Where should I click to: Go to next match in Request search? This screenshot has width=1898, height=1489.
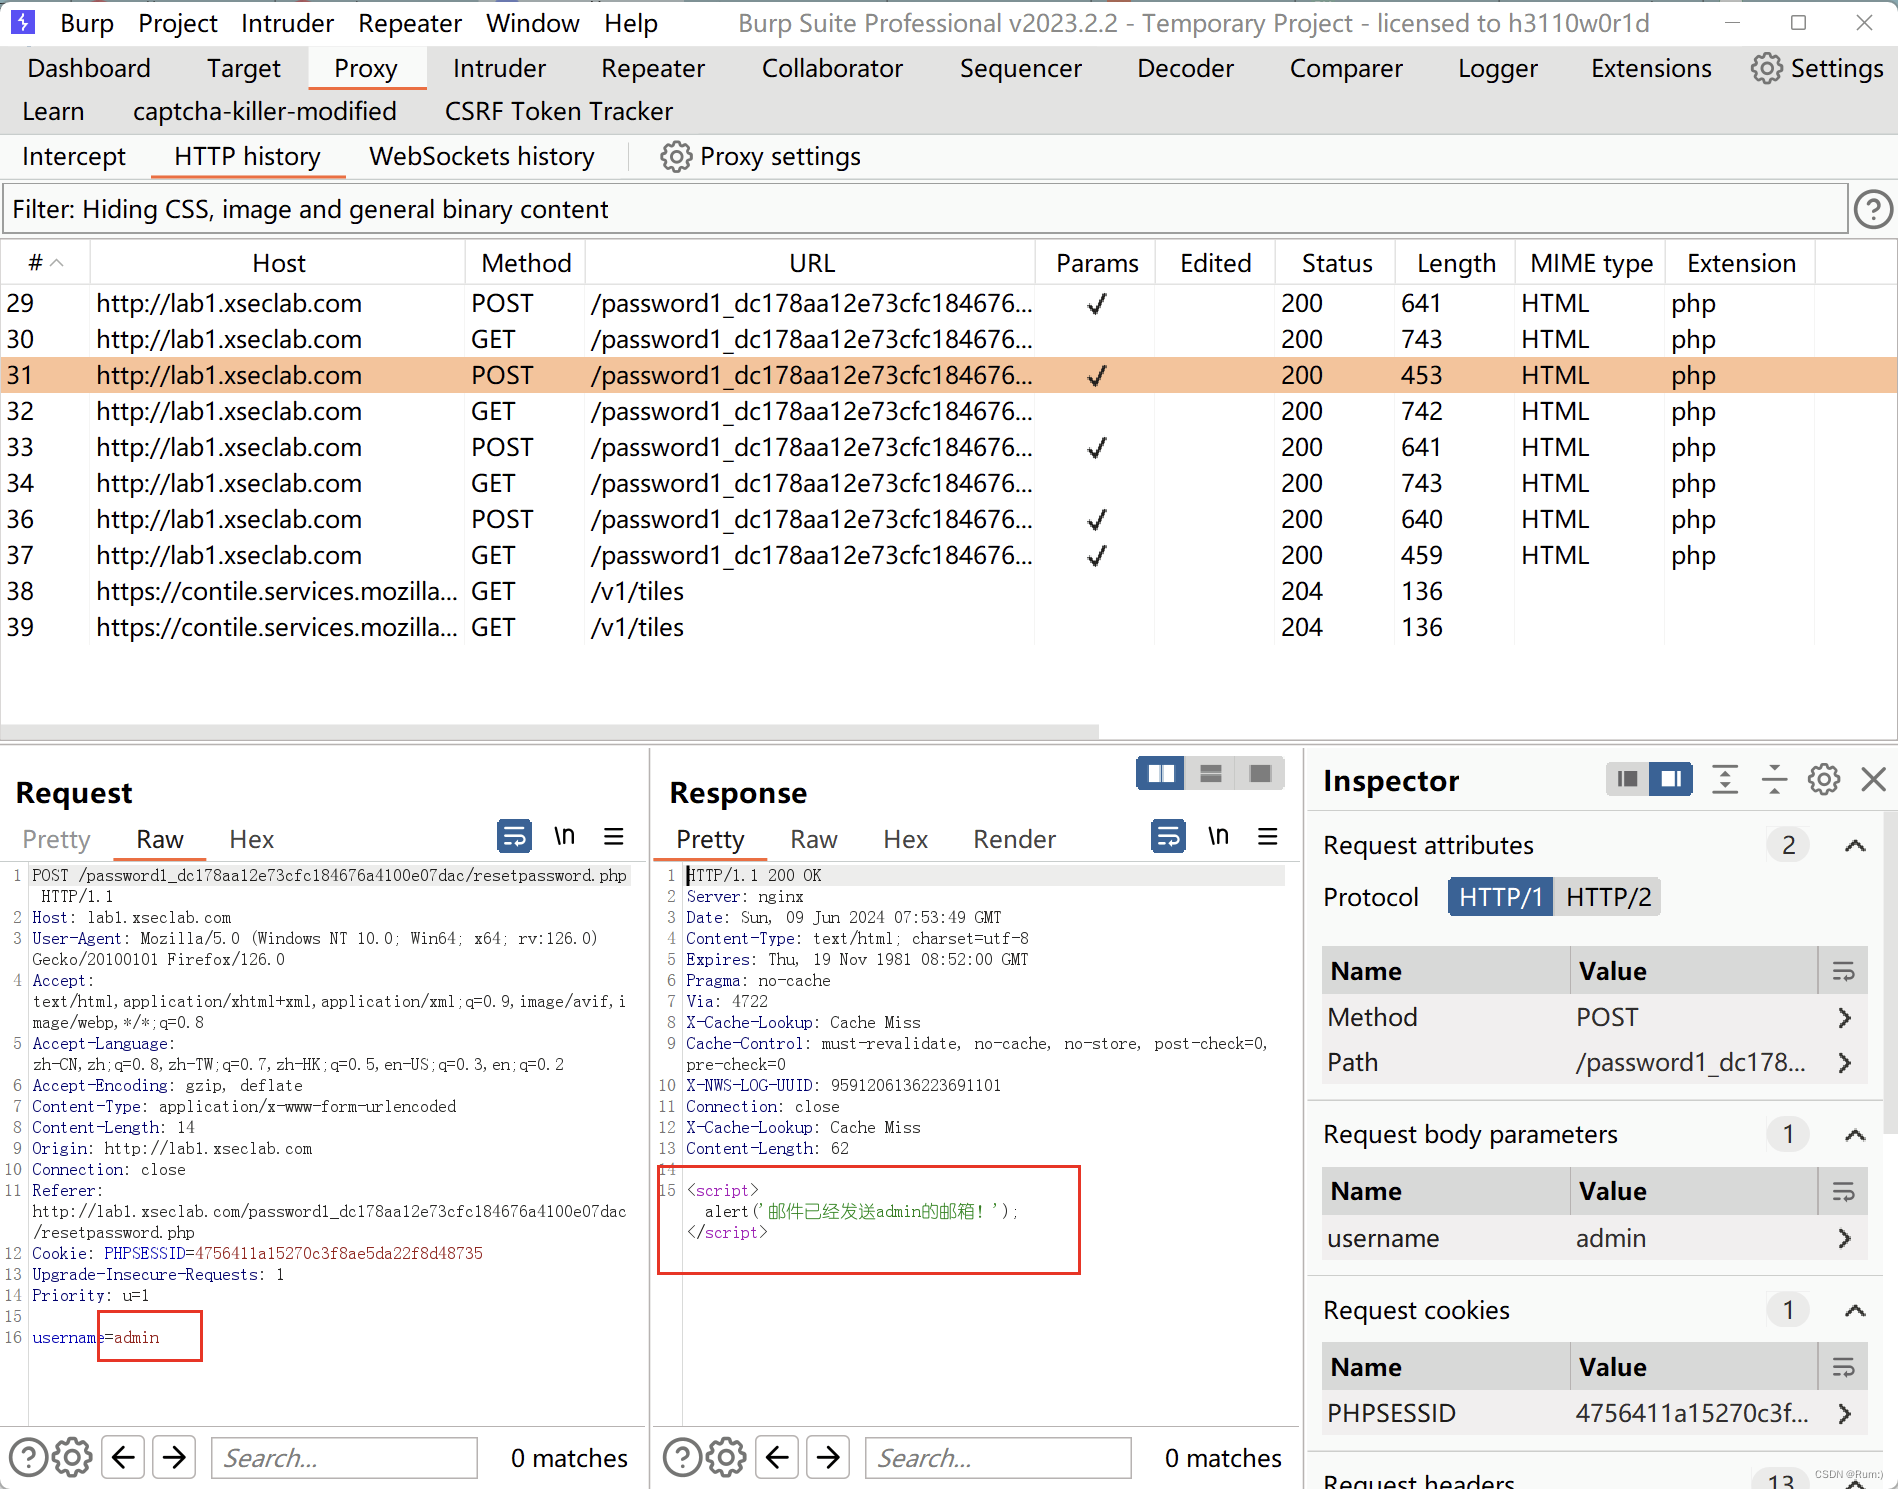(x=175, y=1457)
